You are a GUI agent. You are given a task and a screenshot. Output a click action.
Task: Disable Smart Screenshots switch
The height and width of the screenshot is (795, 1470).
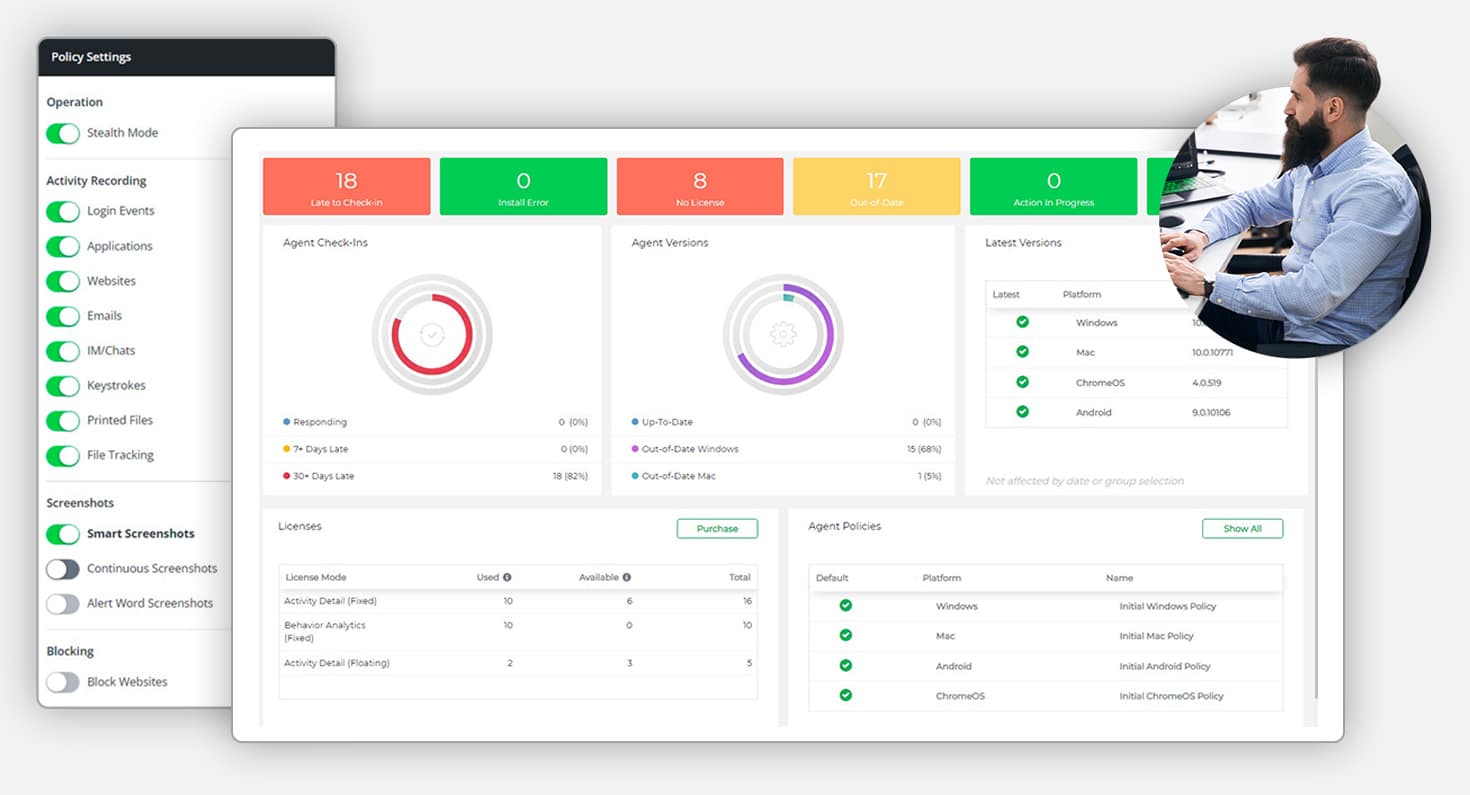tap(63, 534)
